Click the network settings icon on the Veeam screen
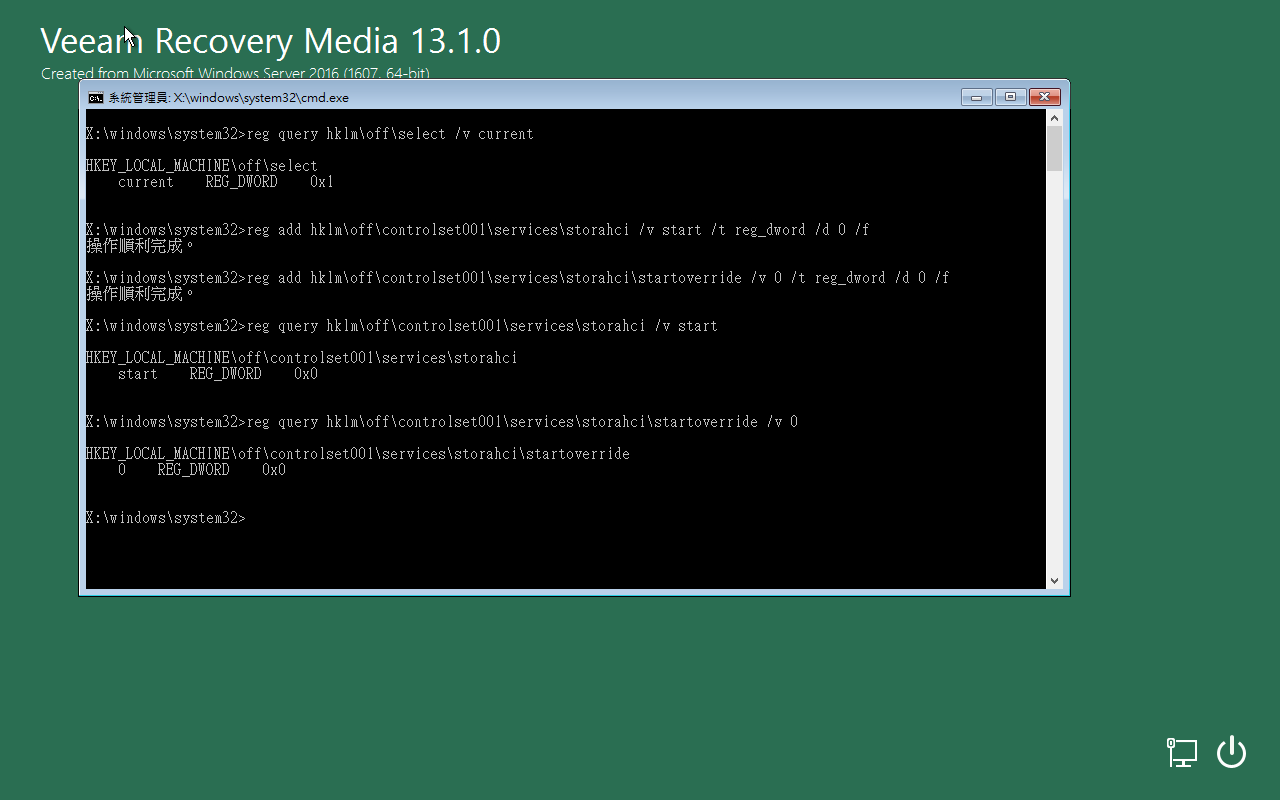1280x800 pixels. point(1182,752)
